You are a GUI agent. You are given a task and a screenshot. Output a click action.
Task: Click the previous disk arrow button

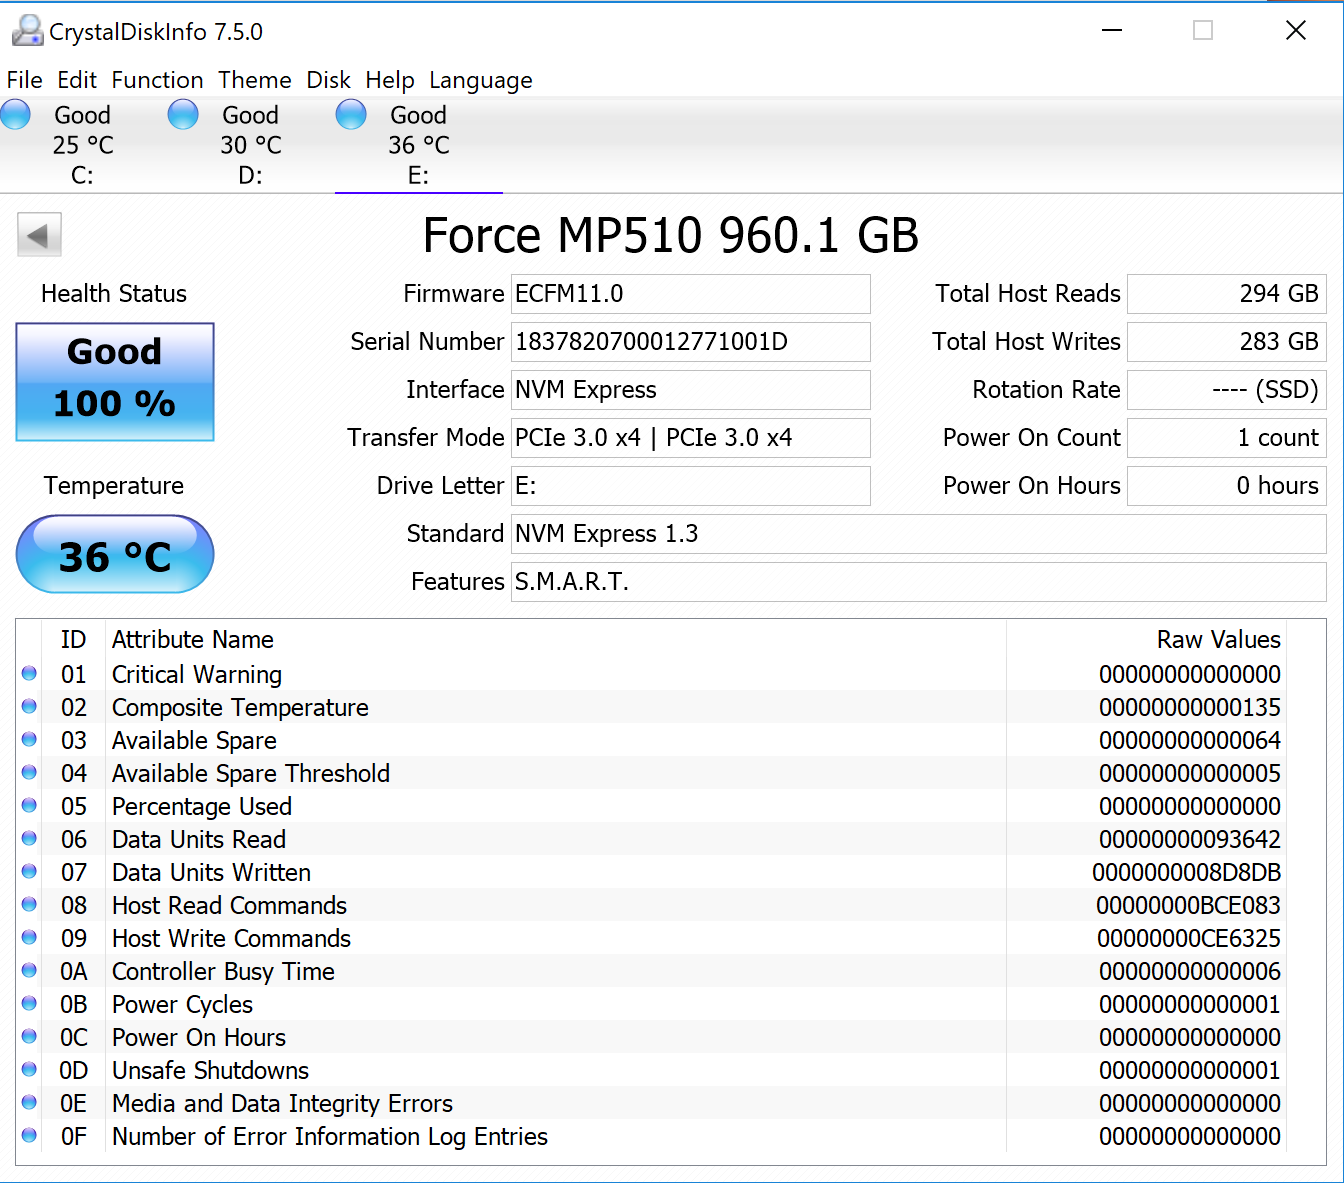pos(39,235)
